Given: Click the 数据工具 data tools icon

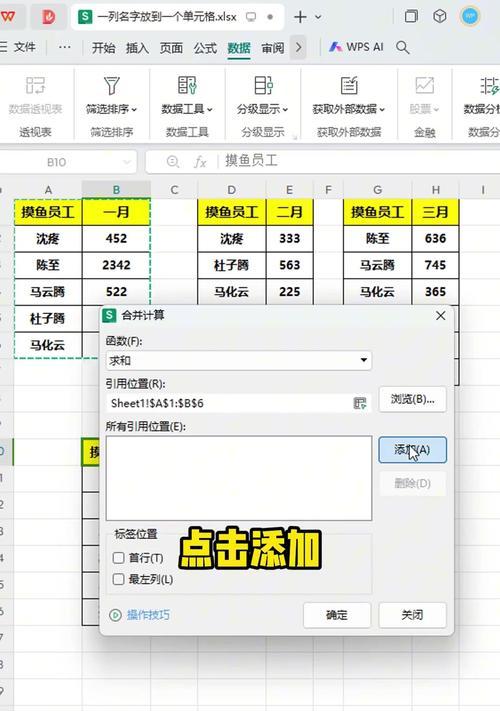Looking at the screenshot, I should click(x=187, y=85).
